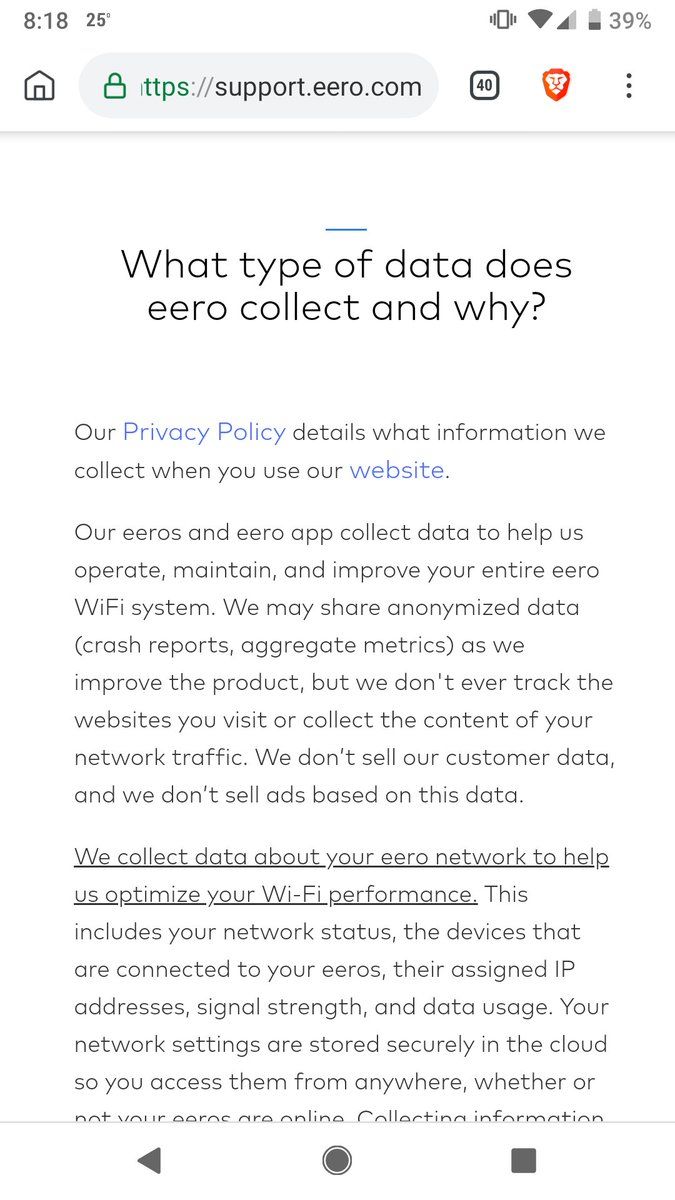The image size is (675, 1200).
Task: Tap the Android home circle button
Action: [337, 1160]
